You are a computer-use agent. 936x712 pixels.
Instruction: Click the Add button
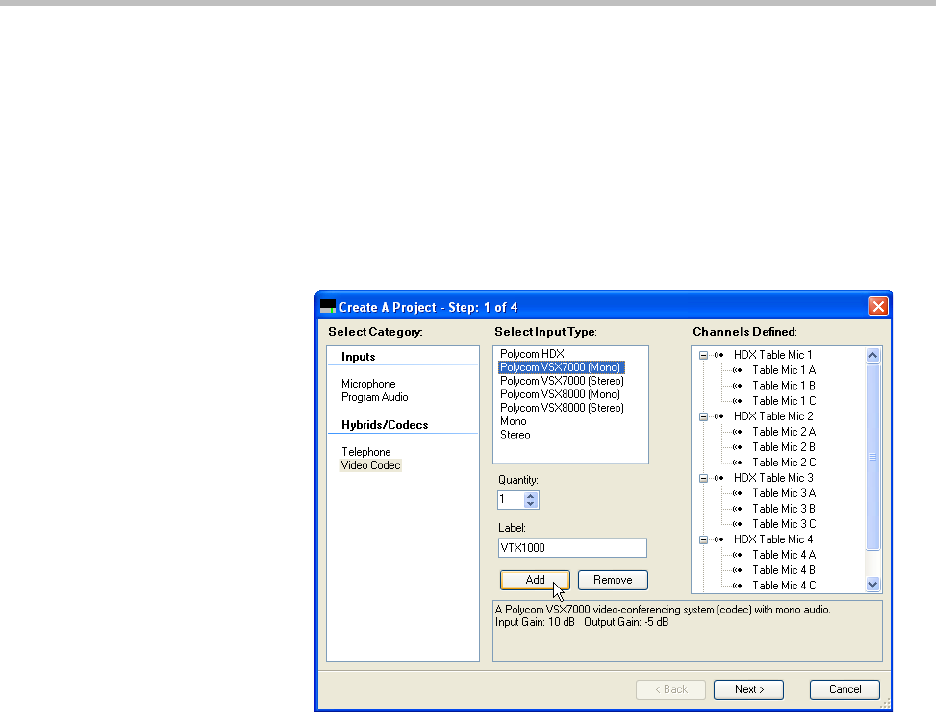tap(534, 580)
